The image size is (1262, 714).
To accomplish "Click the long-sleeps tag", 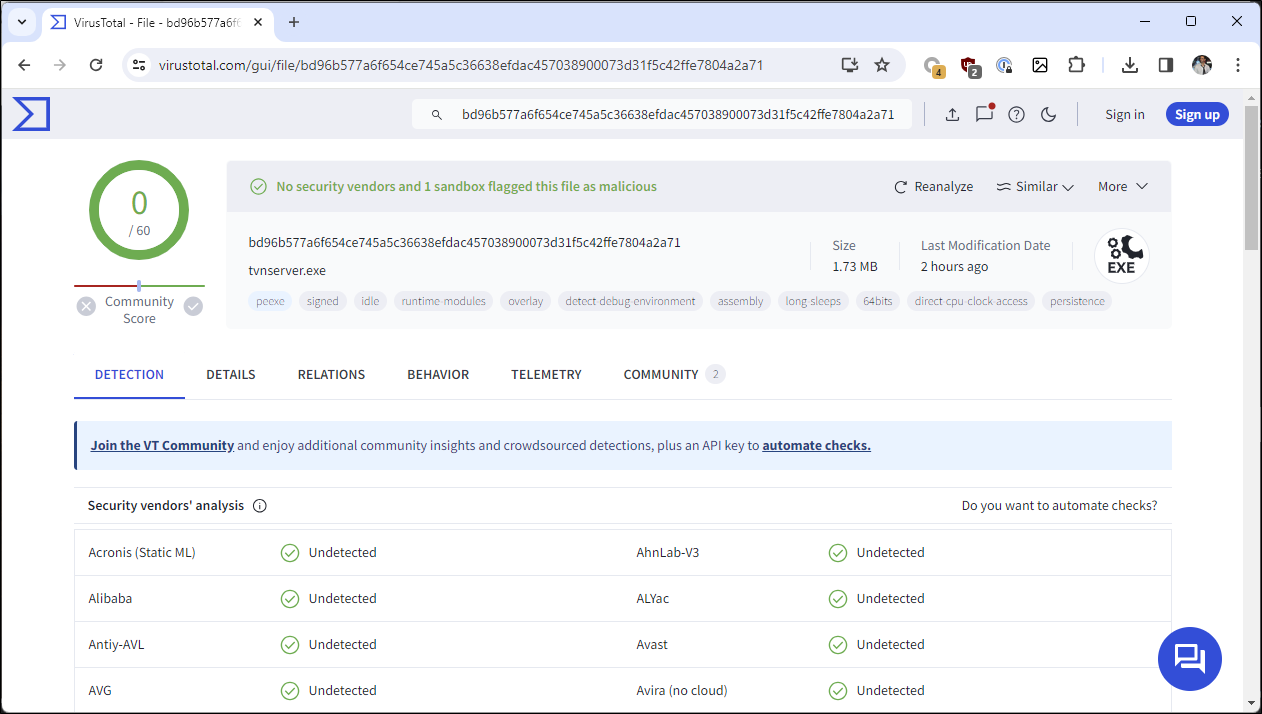I will [x=813, y=301].
